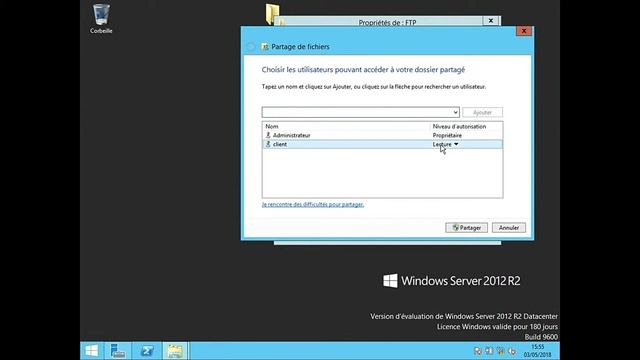Click the Administrateur user icon
The width and height of the screenshot is (640, 360).
tap(268, 135)
